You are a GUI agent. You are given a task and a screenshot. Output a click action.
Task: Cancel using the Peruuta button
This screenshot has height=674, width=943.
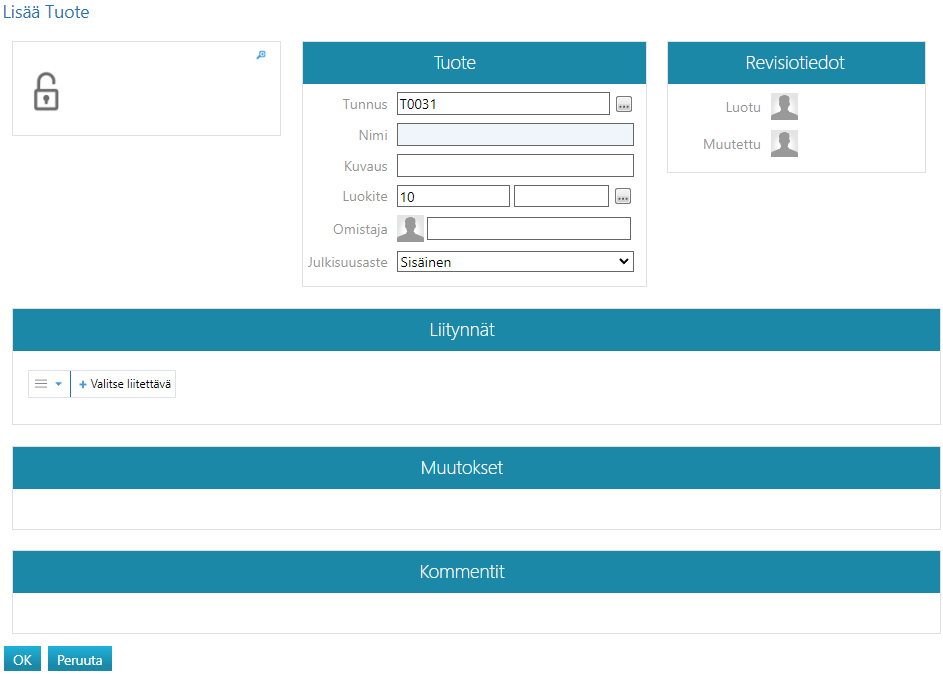point(80,660)
